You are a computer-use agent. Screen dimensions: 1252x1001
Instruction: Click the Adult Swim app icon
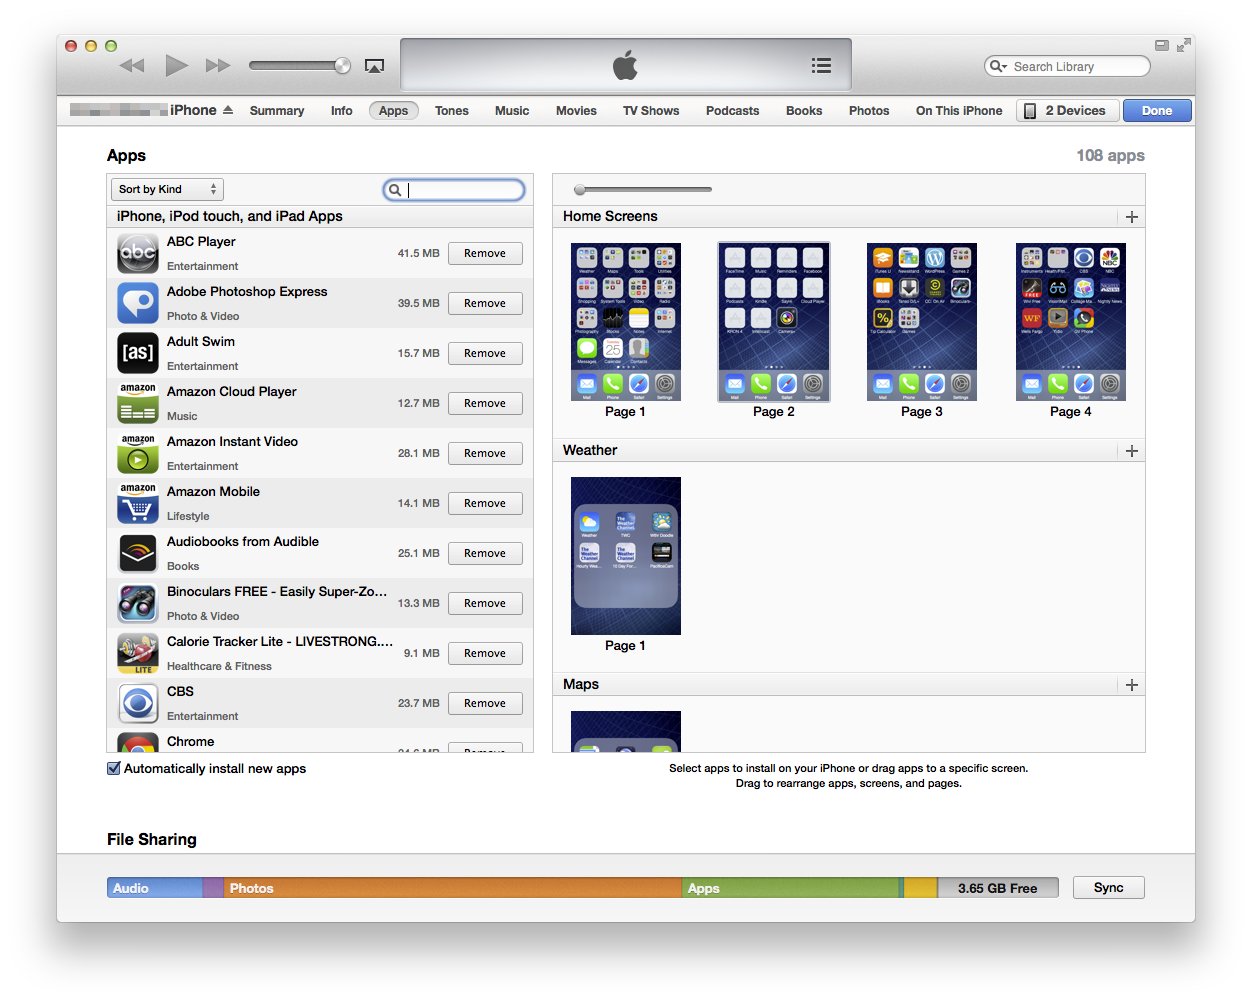138,353
